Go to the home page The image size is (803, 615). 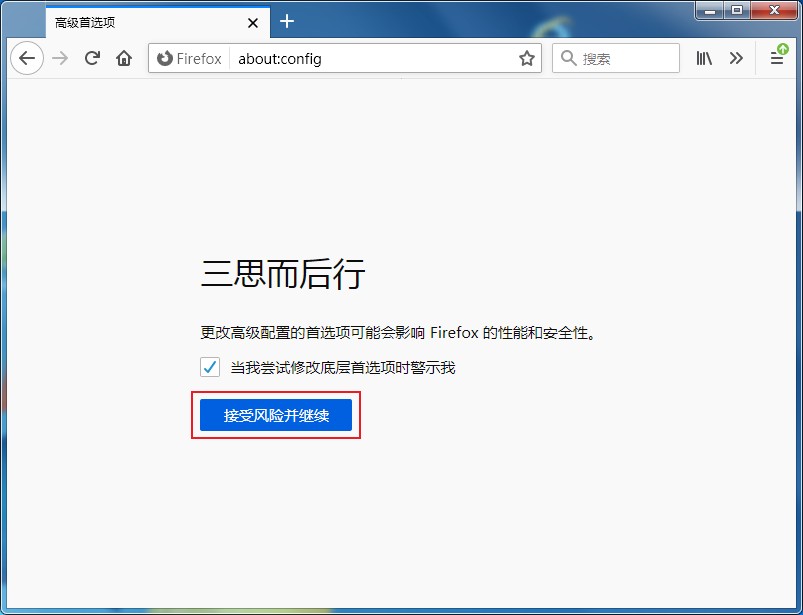tap(124, 58)
